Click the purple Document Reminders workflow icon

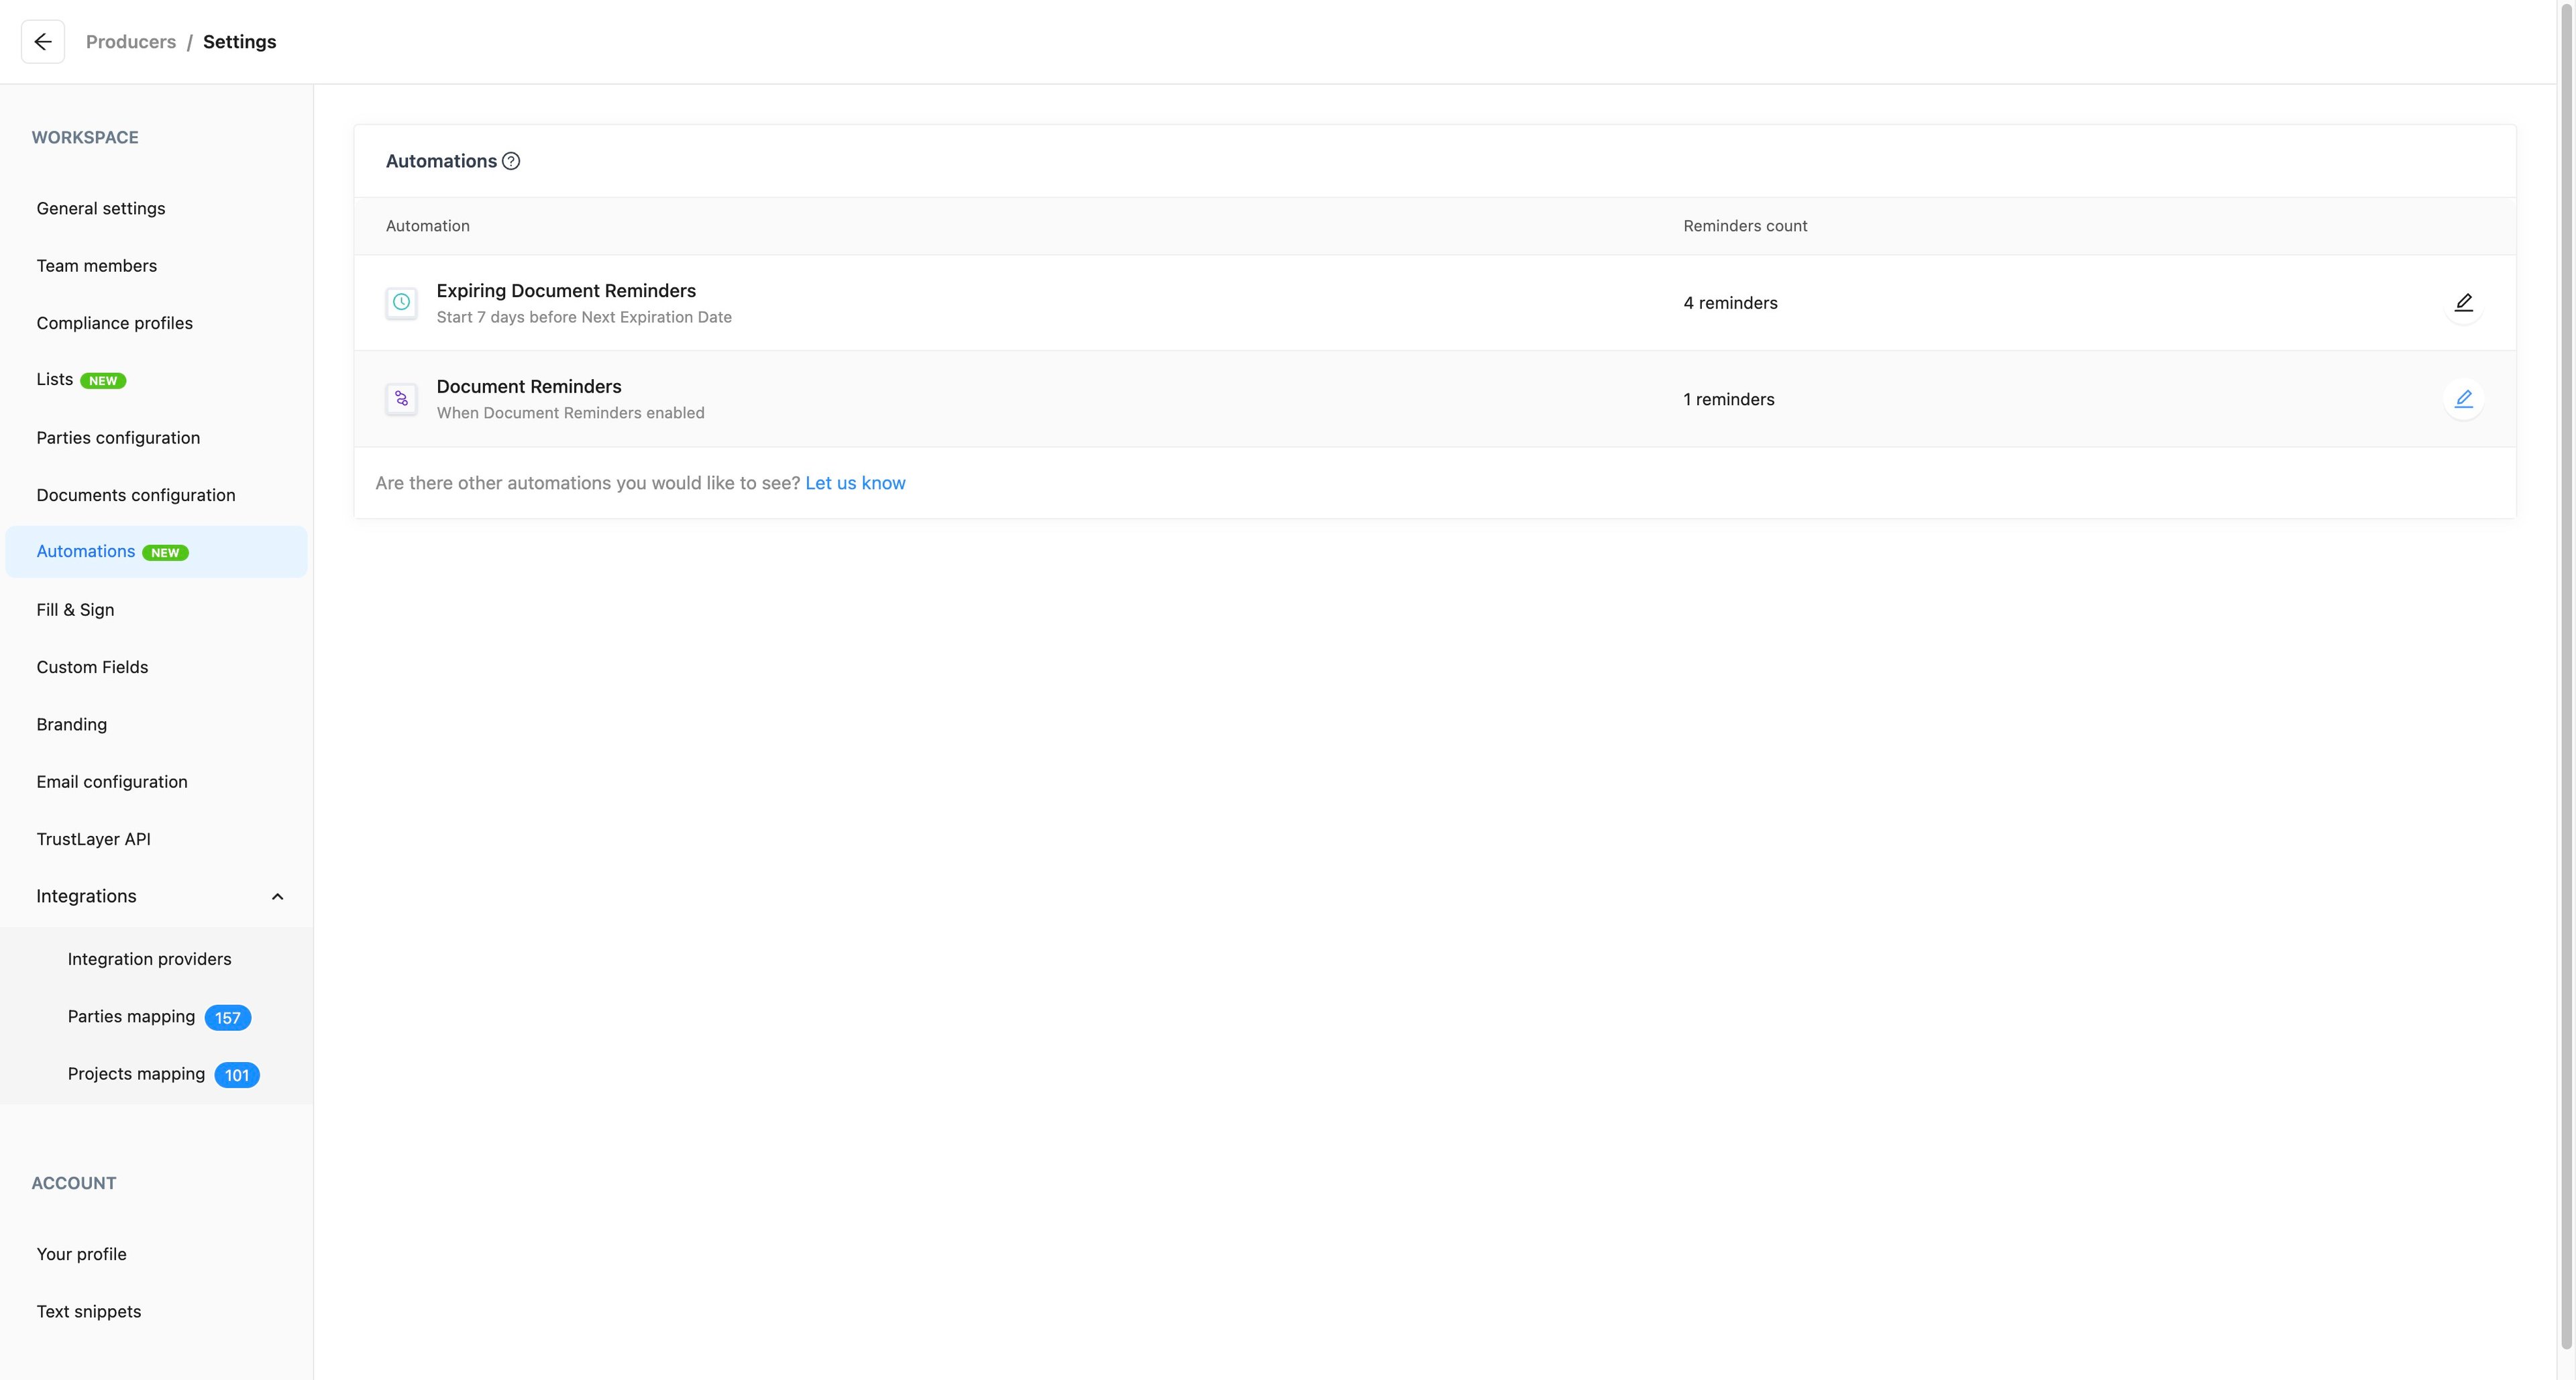click(x=401, y=399)
